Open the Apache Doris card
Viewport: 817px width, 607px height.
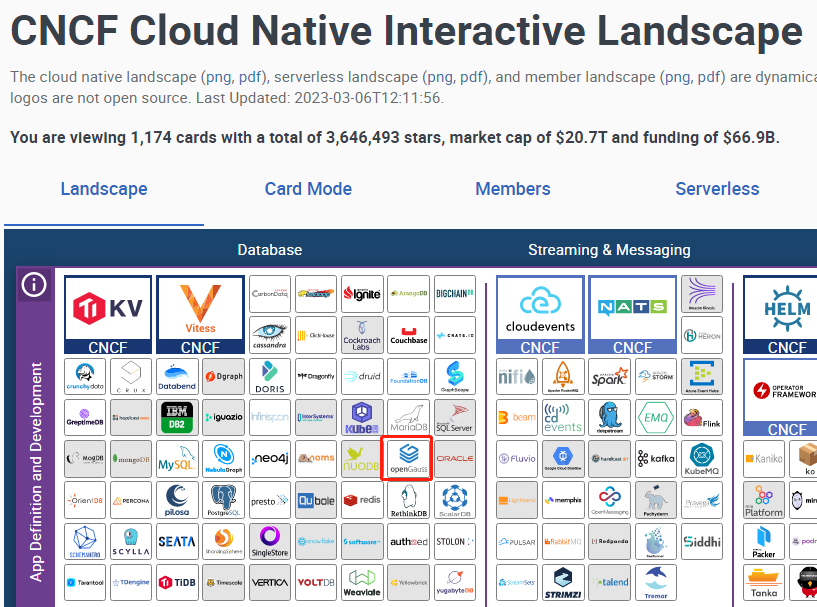270,376
